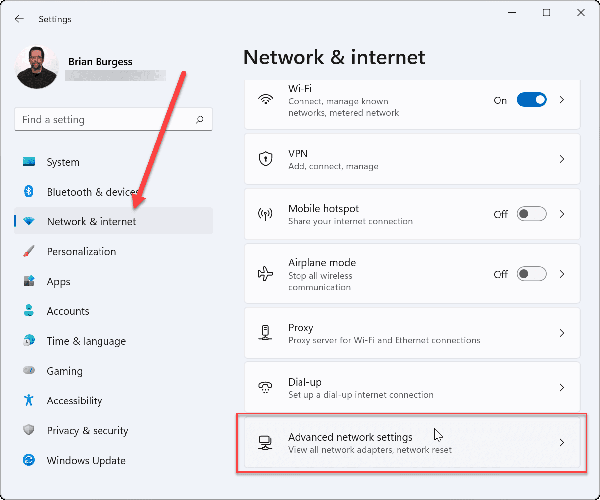Click the Advanced network settings monitor icon

tap(265, 443)
